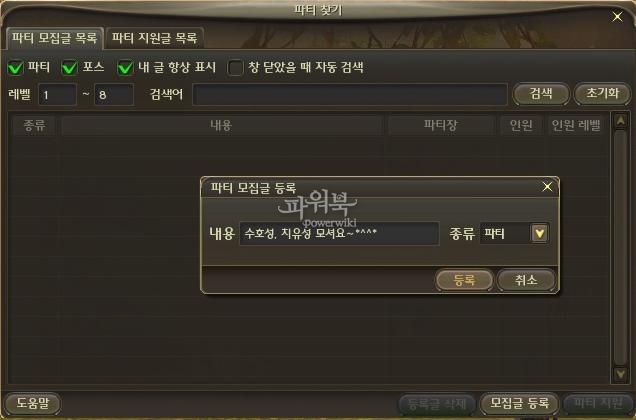This screenshot has width=636, height=420.
Task: Click the 모집글 등록 button
Action: pos(519,403)
